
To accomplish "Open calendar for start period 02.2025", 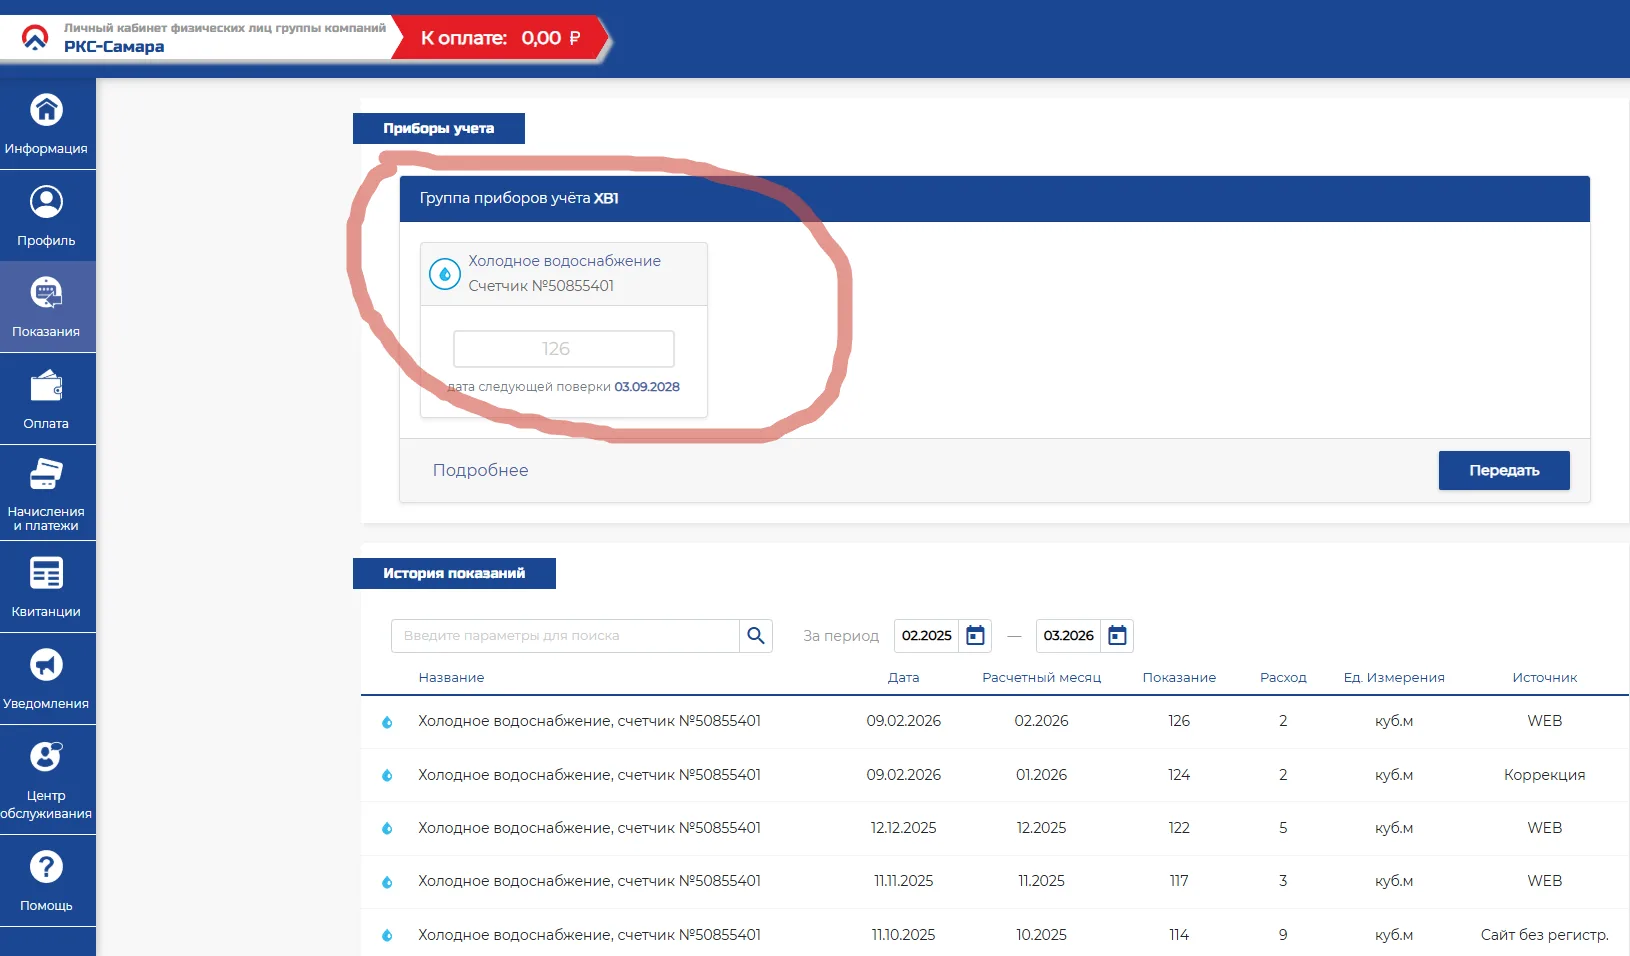I will (x=976, y=636).
